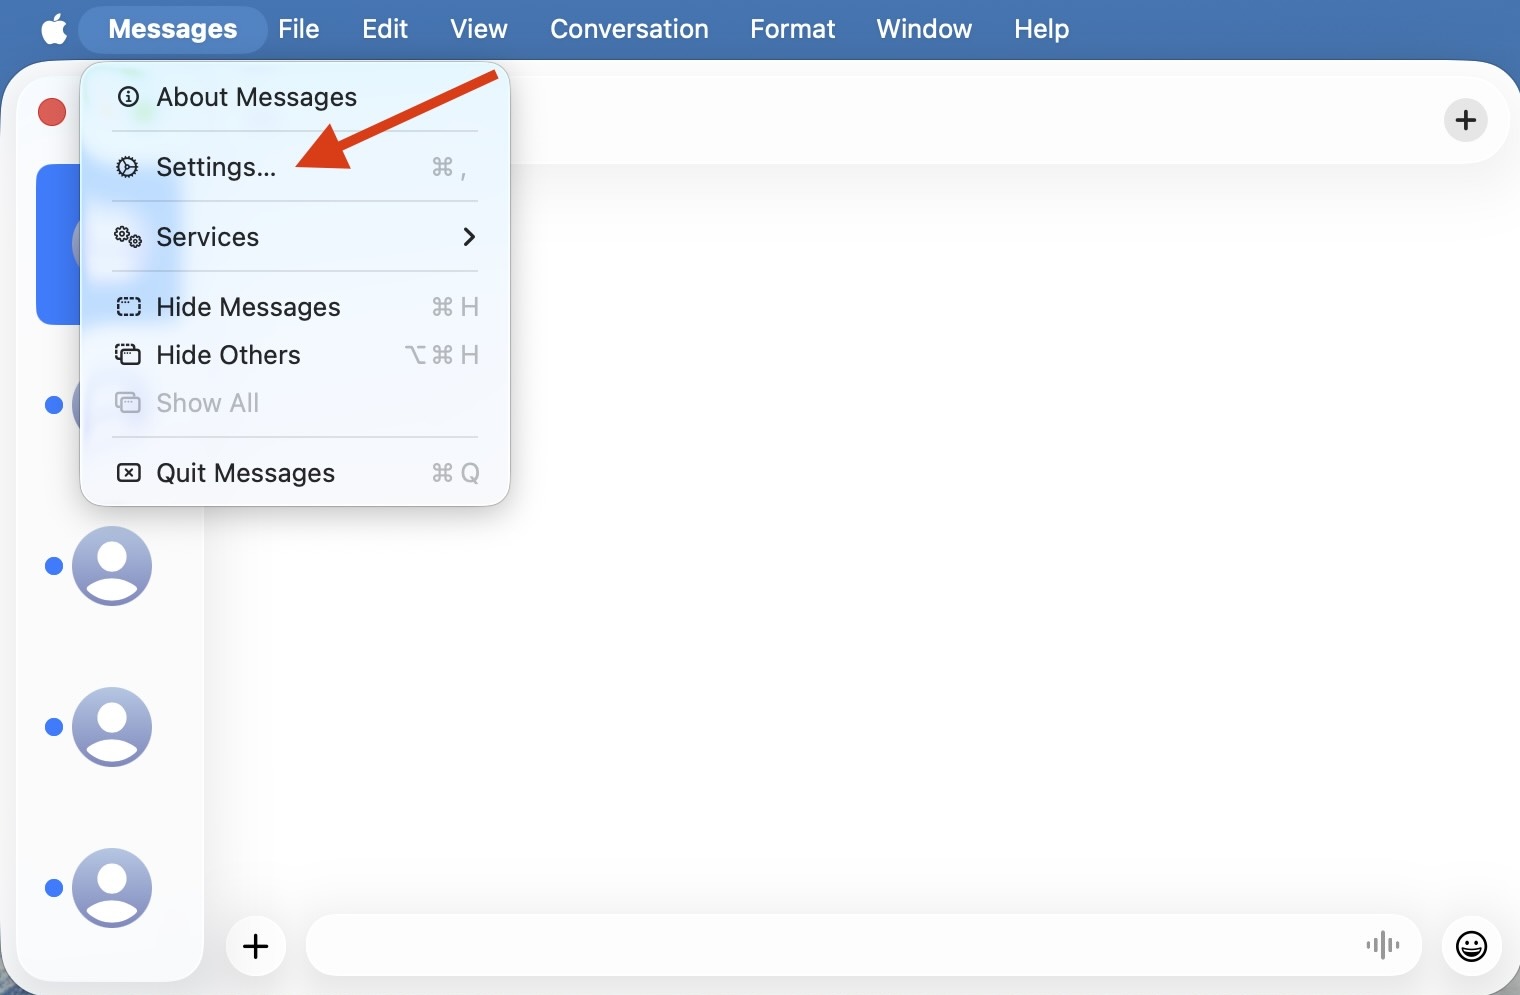Open the Apple menu
Screen dimensions: 1520x995
[x=54, y=29]
